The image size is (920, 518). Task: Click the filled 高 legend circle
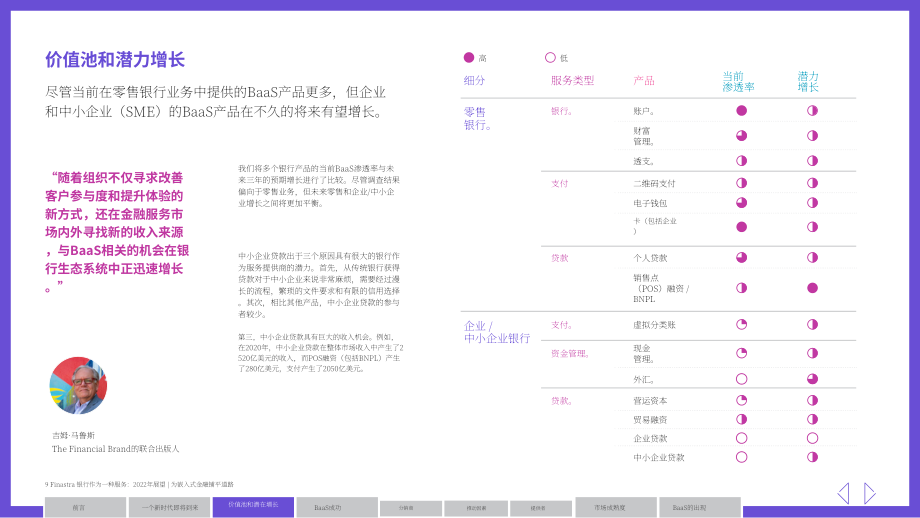point(469,57)
